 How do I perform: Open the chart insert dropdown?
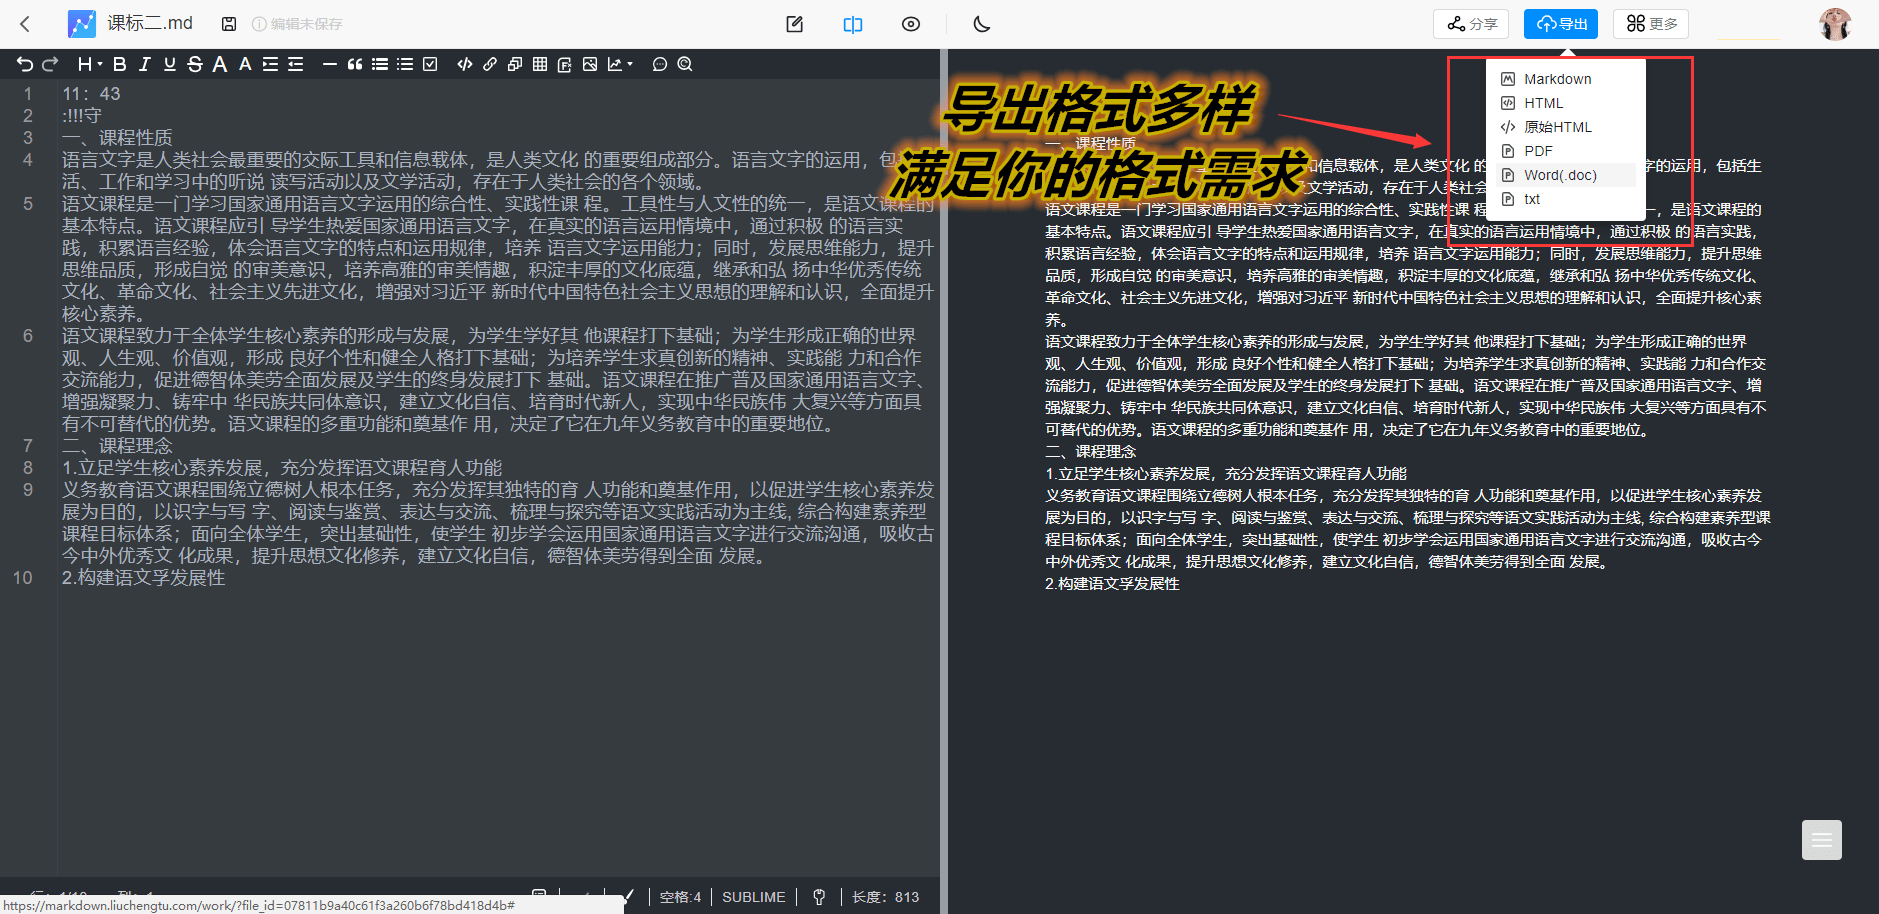(620, 64)
